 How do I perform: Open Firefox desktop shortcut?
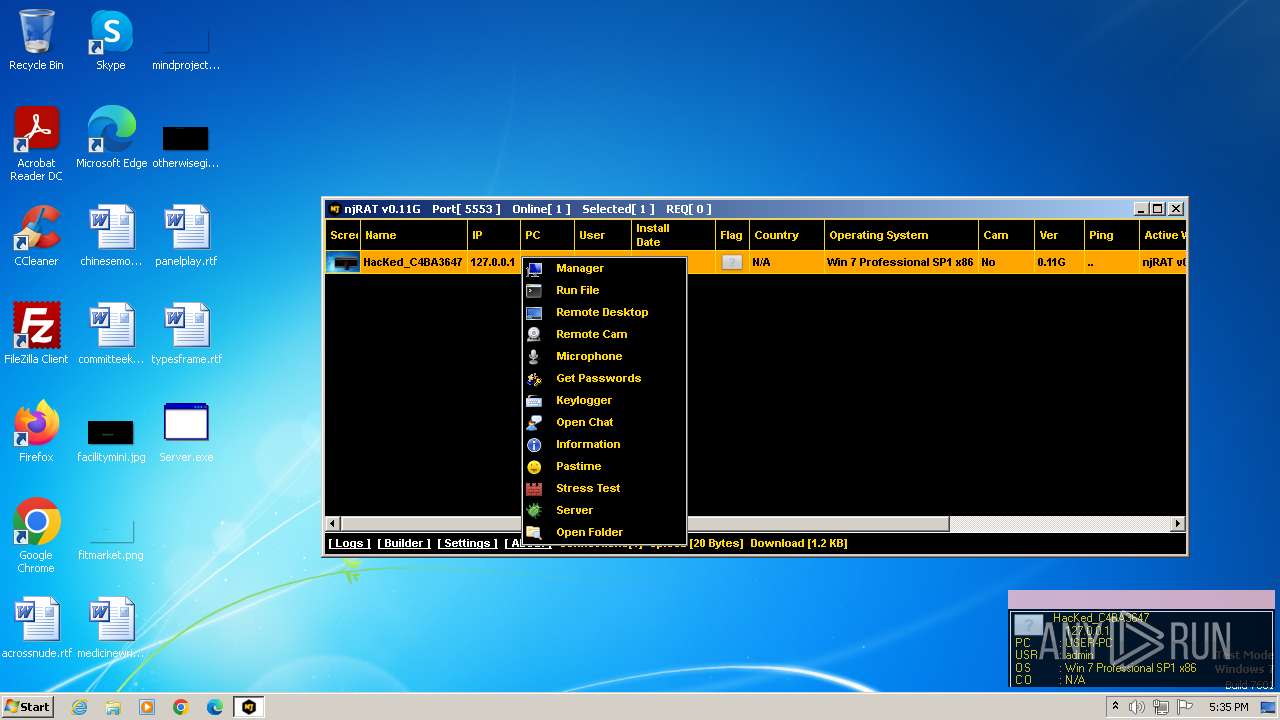pos(36,432)
